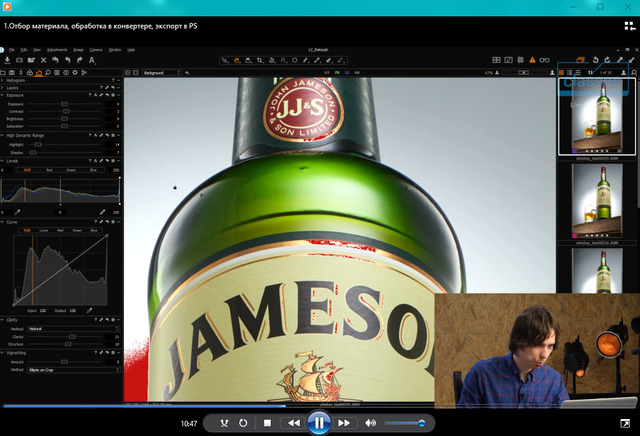Collapse the High Dynamic Range panel
The image size is (640, 436).
[3, 135]
